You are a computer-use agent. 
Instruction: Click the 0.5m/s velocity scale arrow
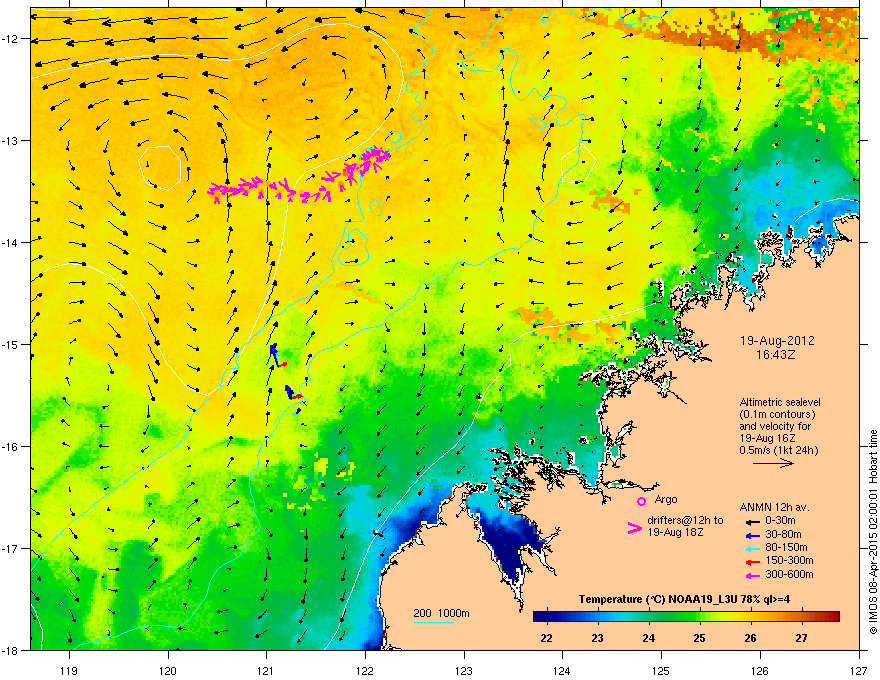(773, 463)
